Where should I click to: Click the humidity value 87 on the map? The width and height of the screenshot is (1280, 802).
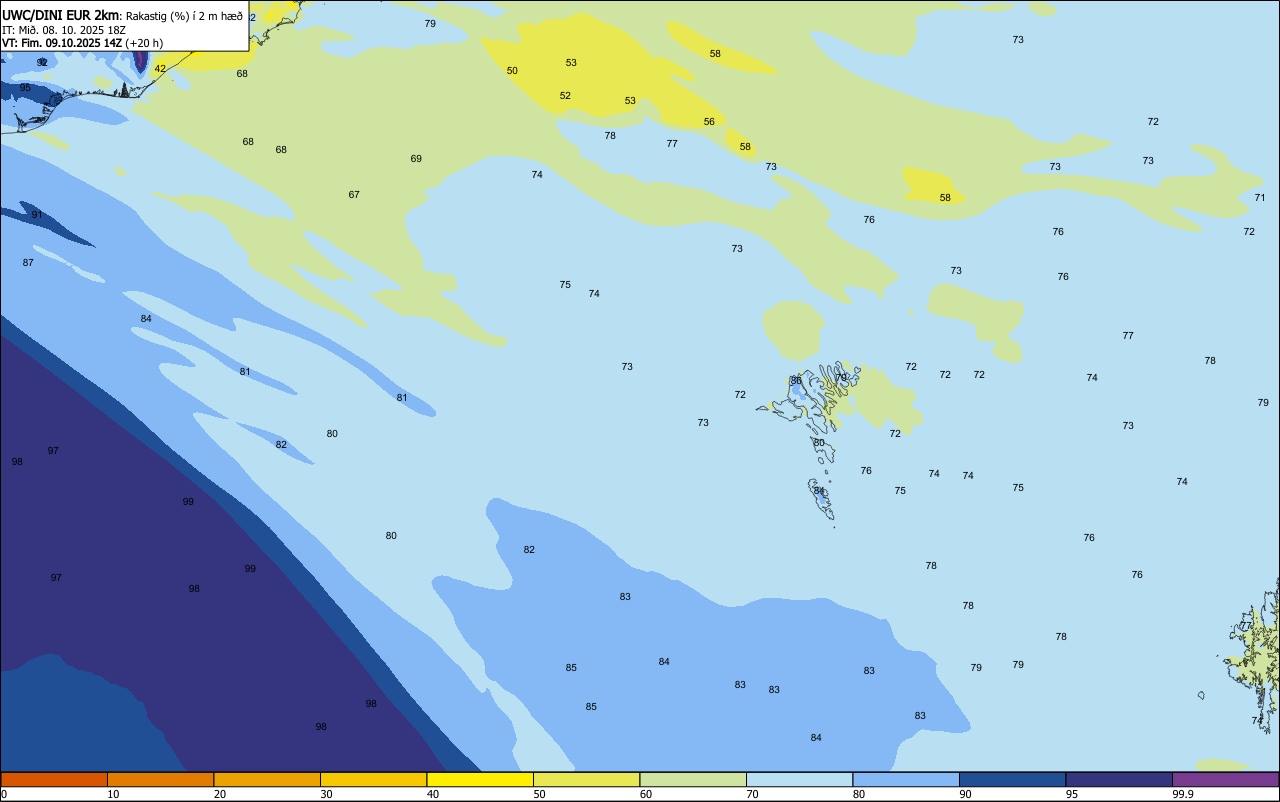click(28, 263)
